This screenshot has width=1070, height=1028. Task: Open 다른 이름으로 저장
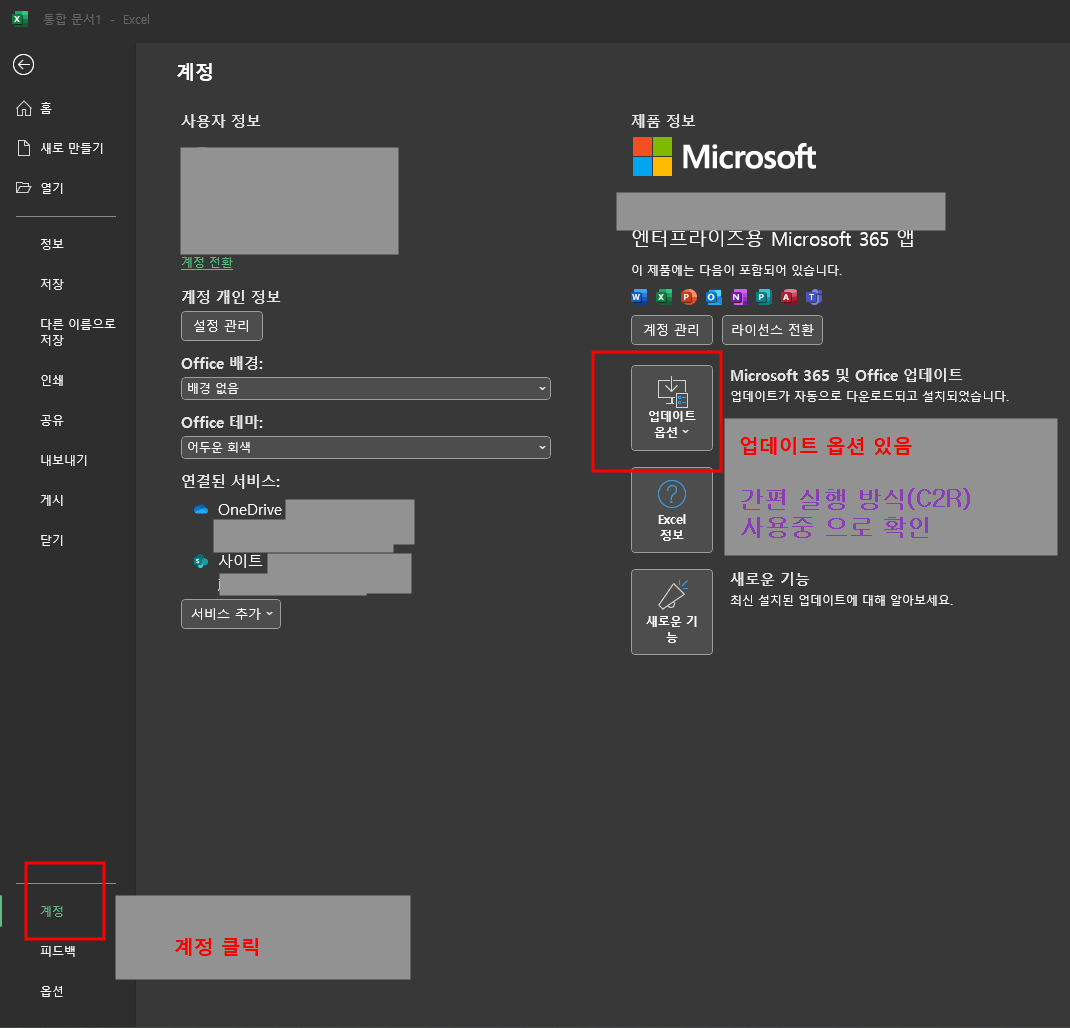[x=78, y=332]
